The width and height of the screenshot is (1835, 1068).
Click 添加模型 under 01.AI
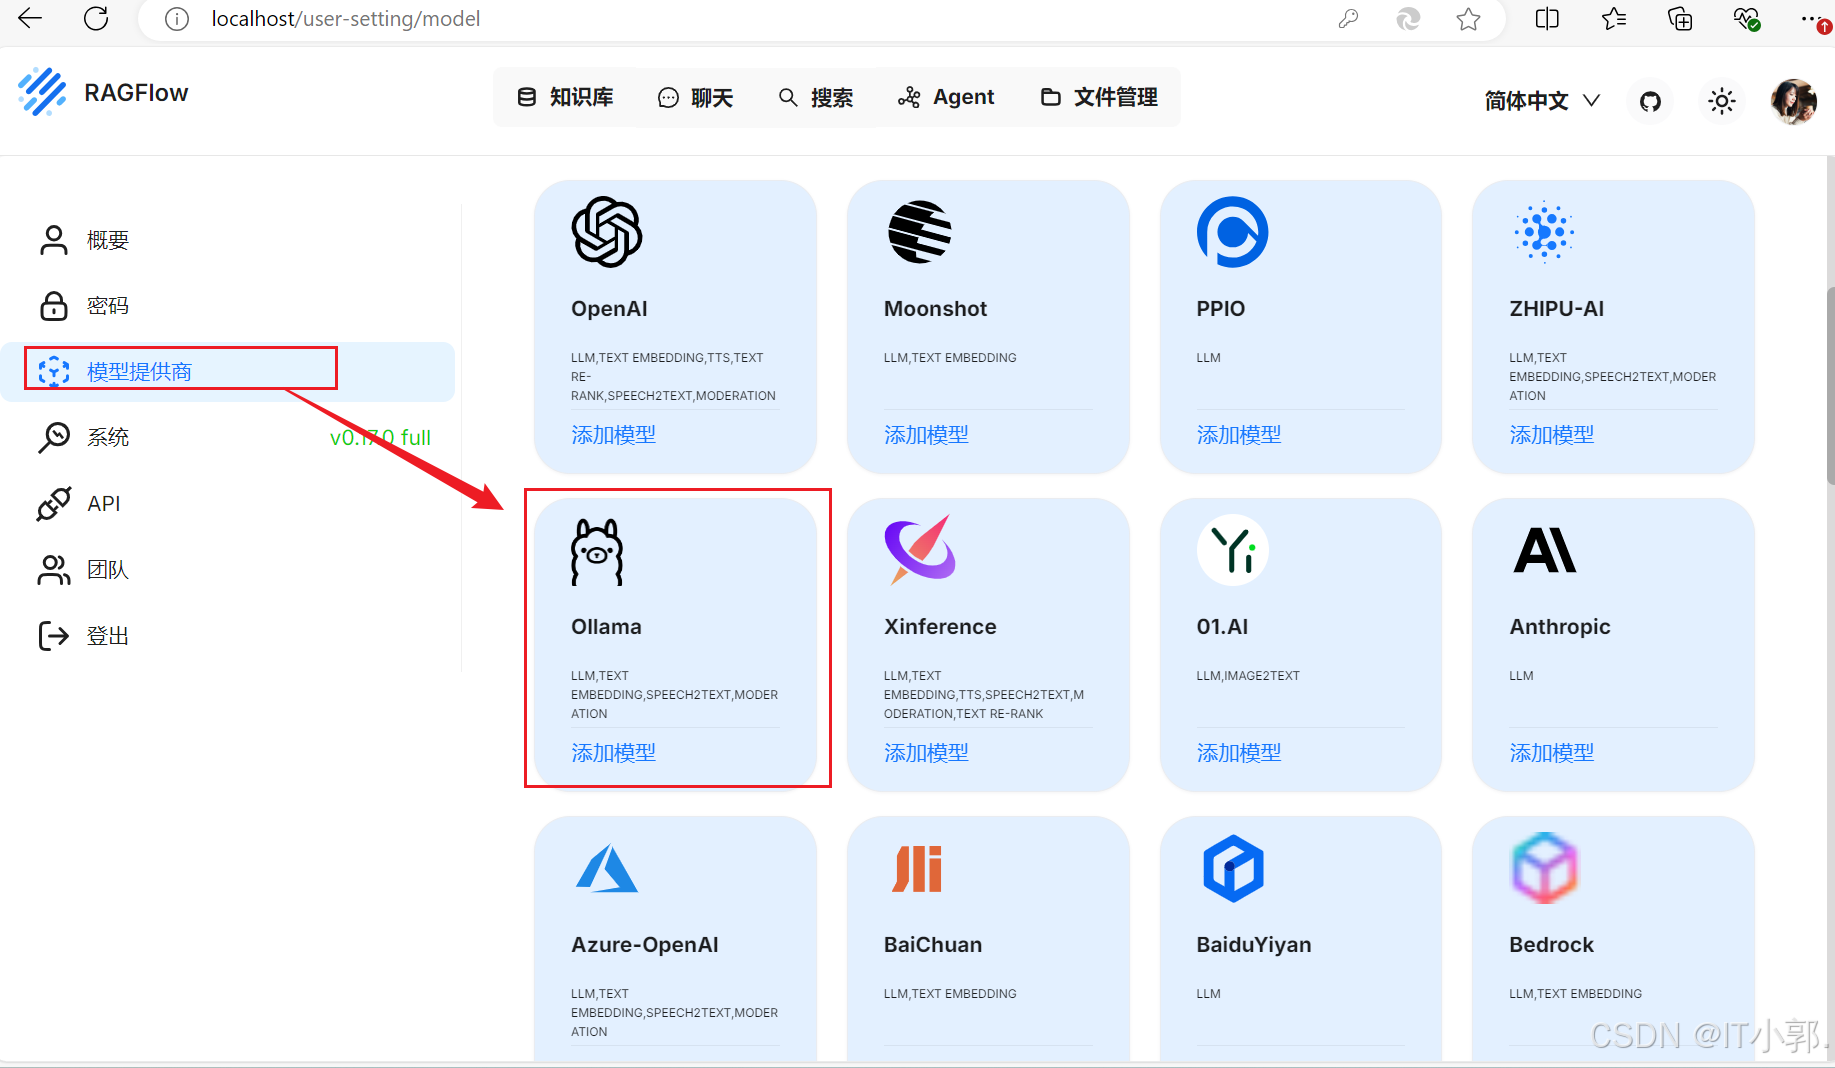coord(1239,753)
